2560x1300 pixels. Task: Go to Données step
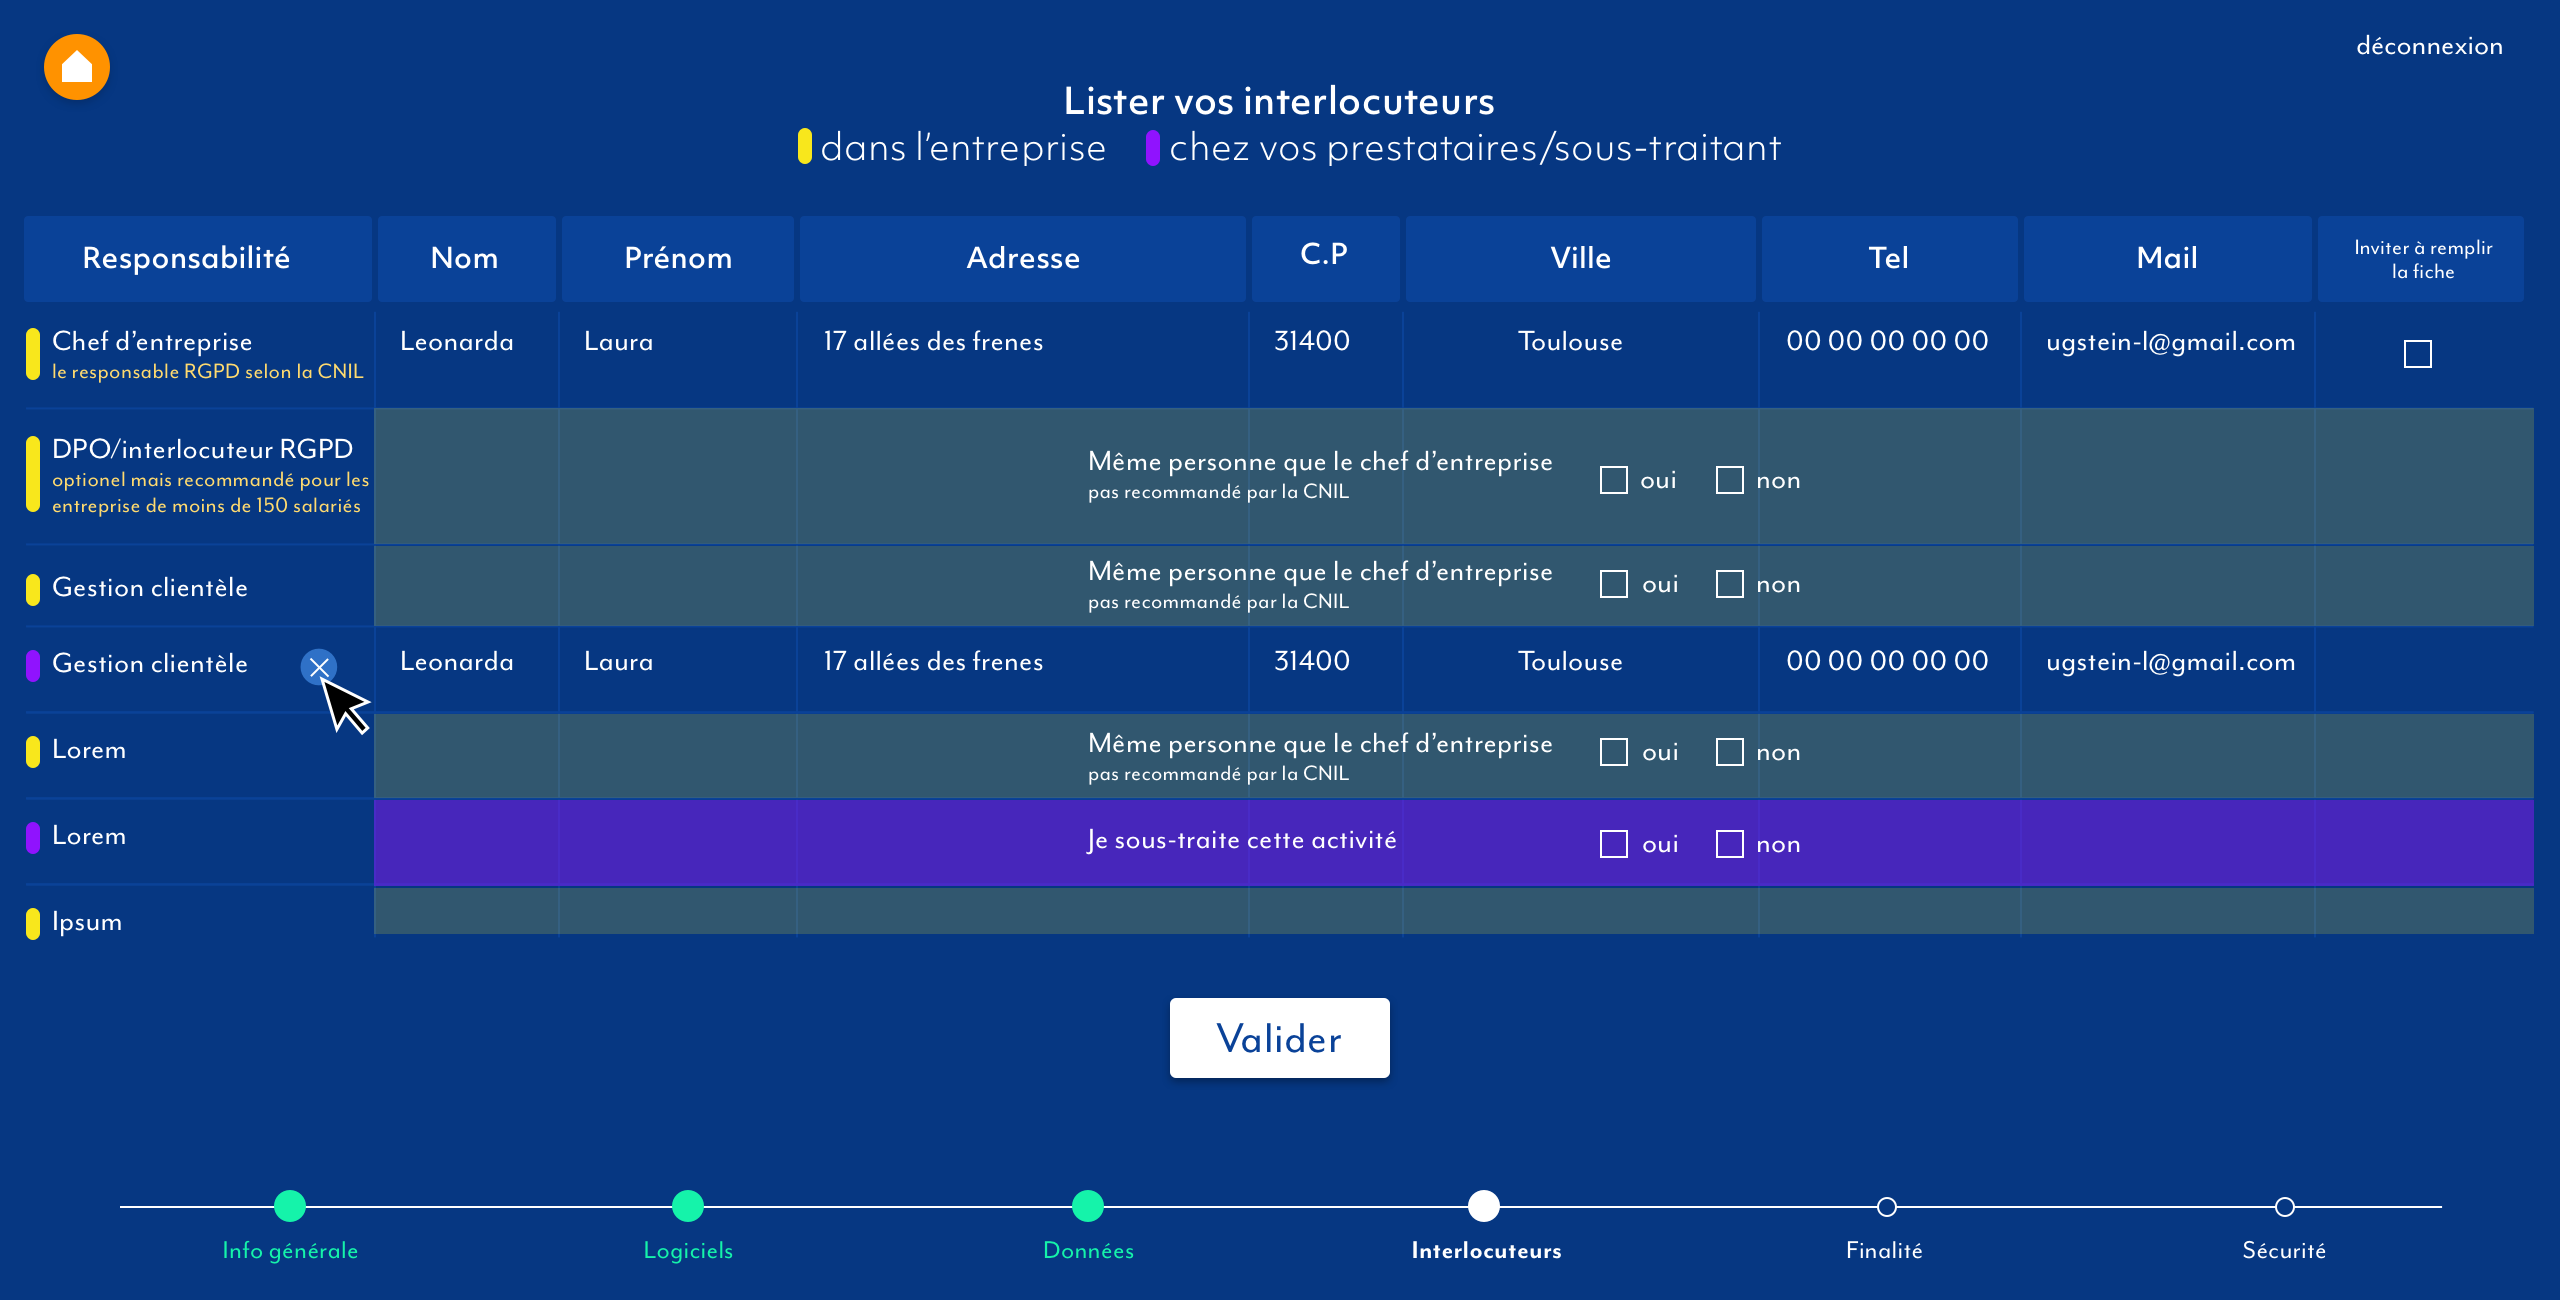tap(1088, 1250)
